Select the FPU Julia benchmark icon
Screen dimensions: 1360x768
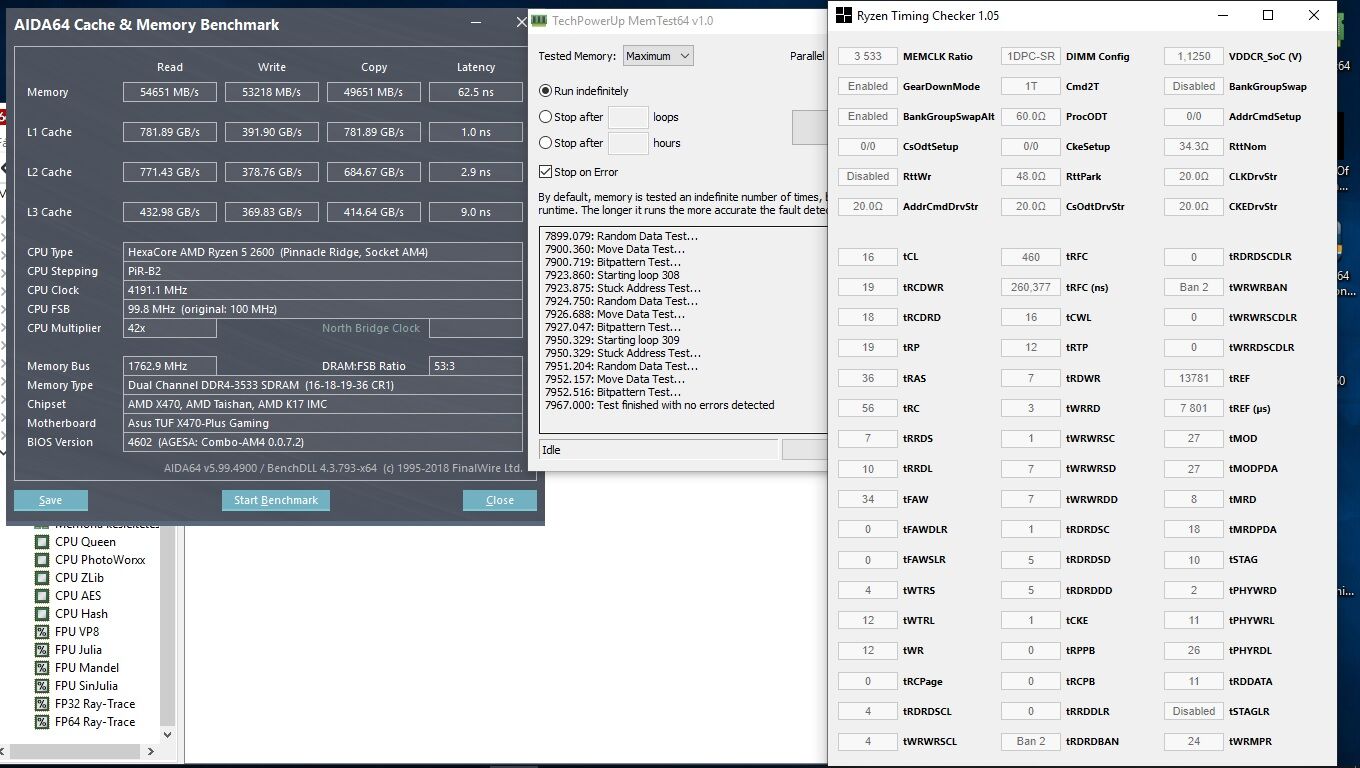click(x=42, y=650)
